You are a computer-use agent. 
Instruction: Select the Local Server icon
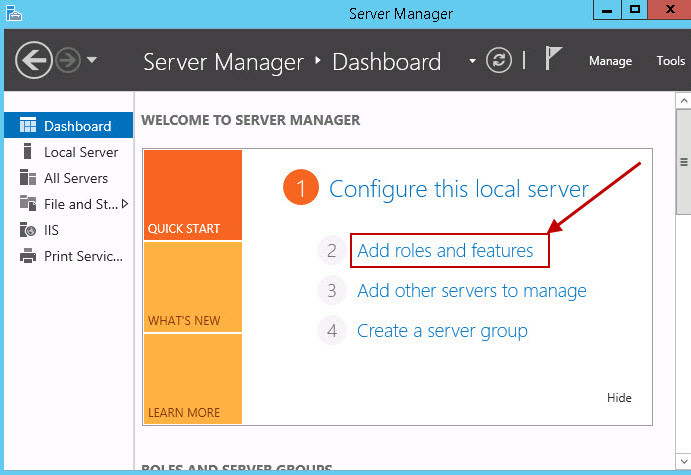[x=28, y=152]
